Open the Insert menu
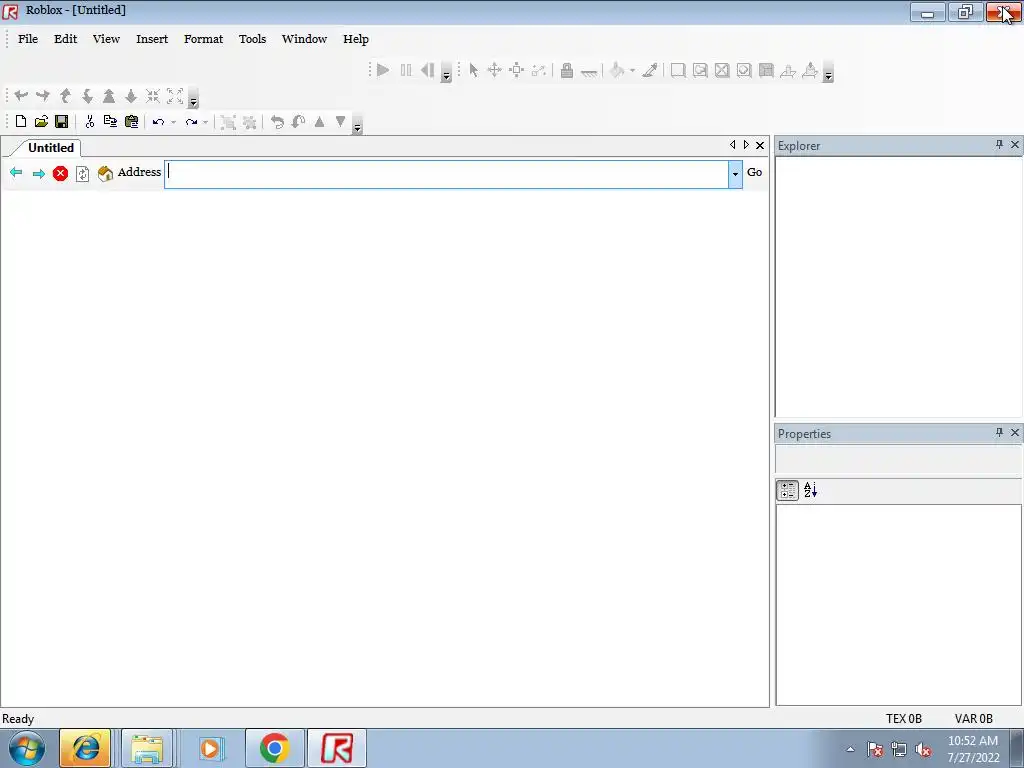This screenshot has height=768, width=1024. 152,39
